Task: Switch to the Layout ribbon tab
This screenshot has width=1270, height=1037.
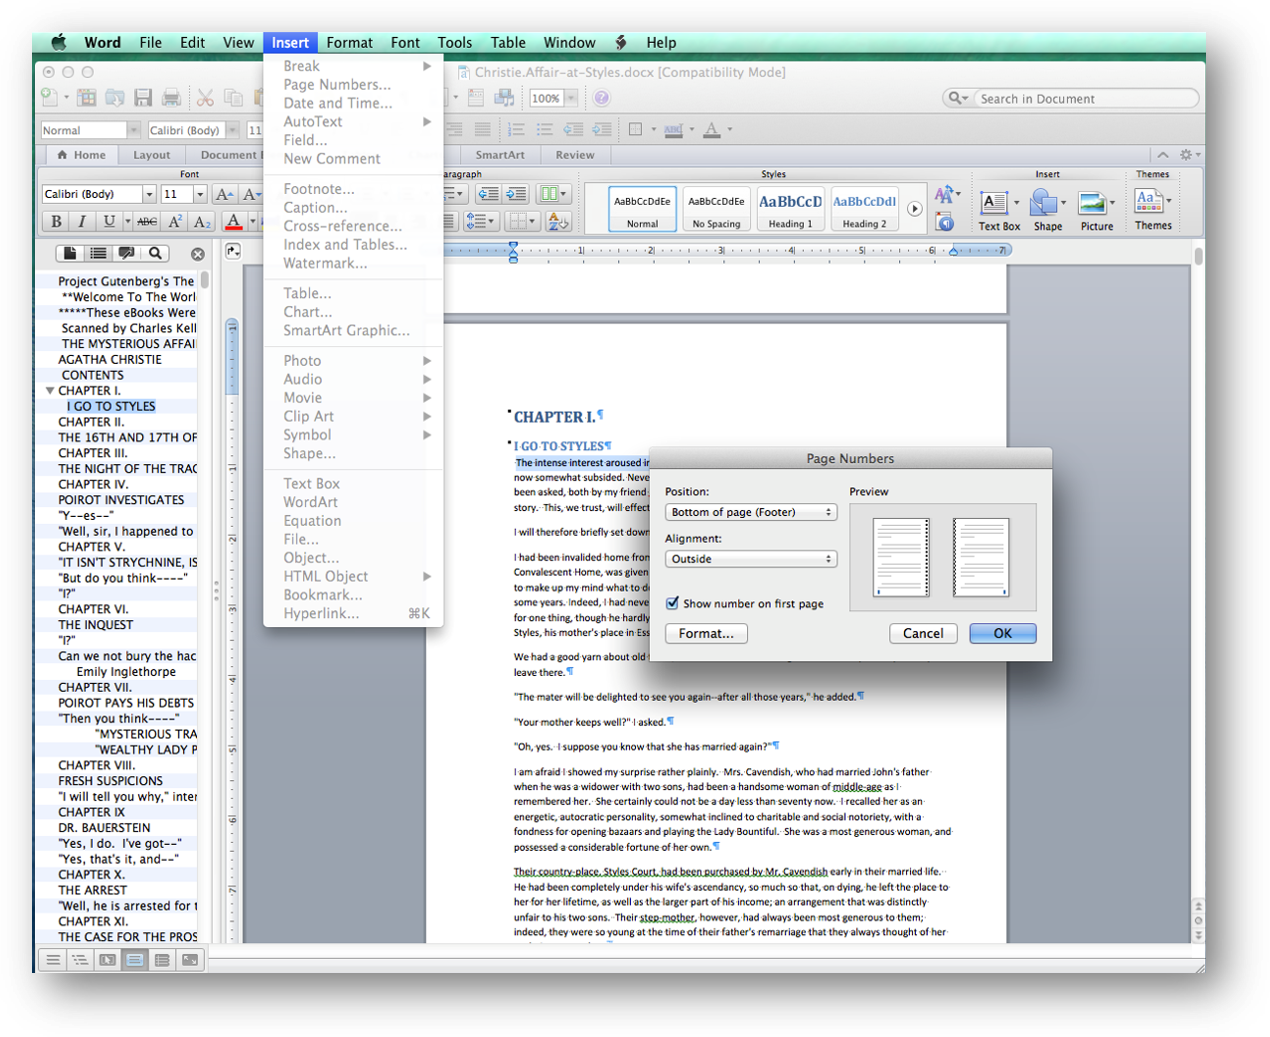Action: (151, 155)
